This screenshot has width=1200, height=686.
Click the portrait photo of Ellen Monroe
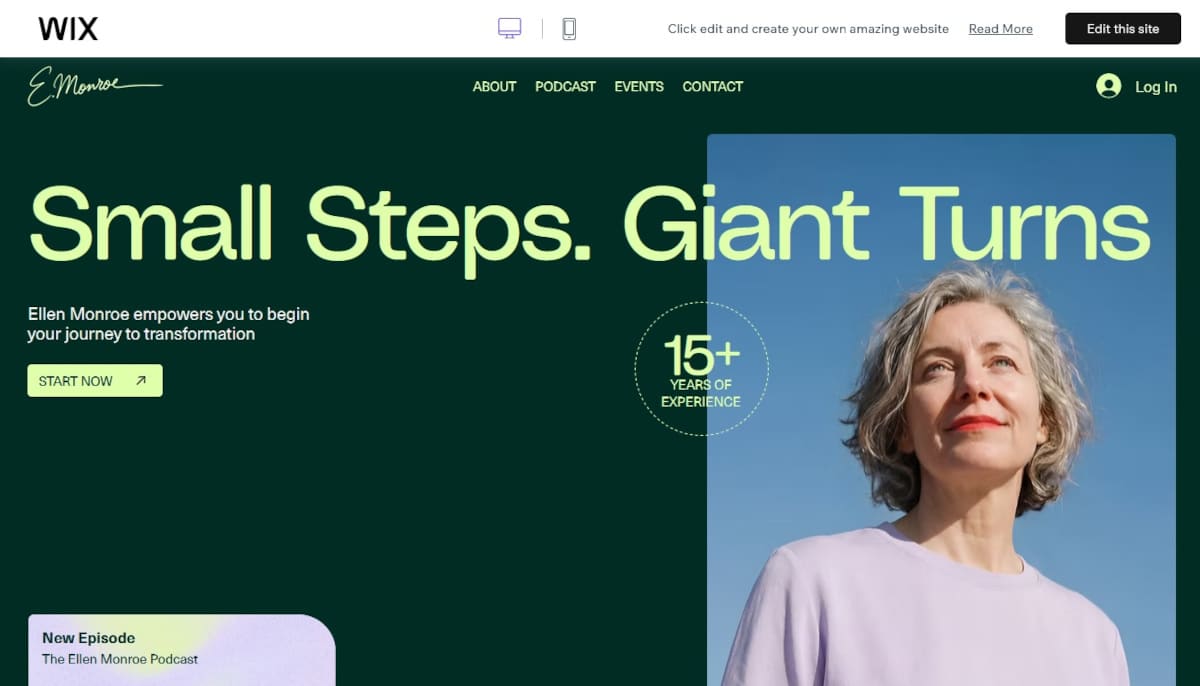point(941,410)
